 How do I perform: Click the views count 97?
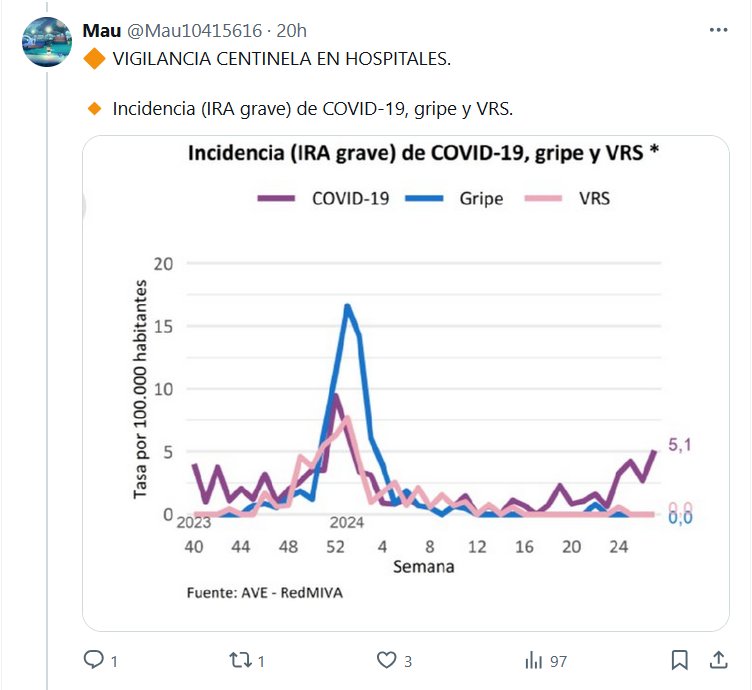(x=558, y=660)
